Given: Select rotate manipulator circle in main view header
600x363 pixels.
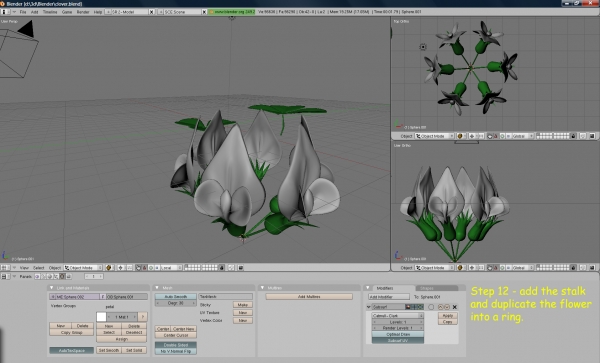Looking at the screenshot, I should pos(151,268).
